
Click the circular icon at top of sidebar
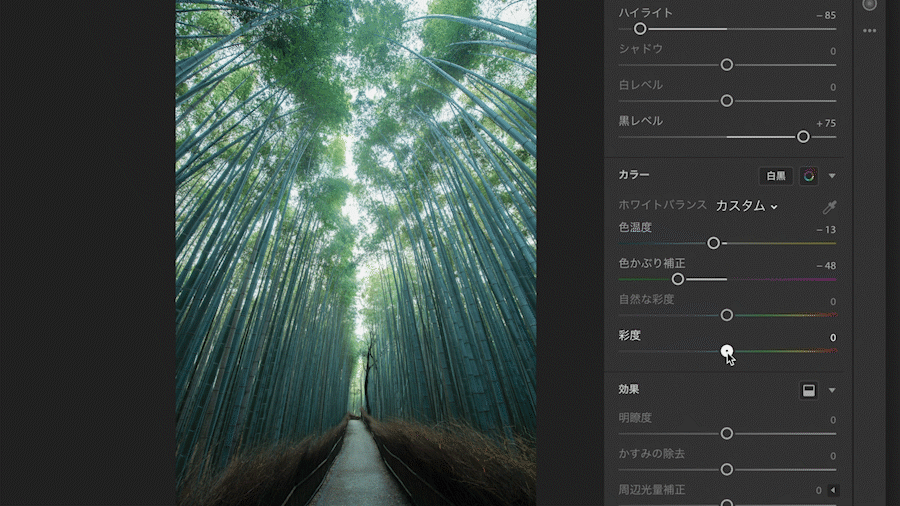tap(870, 5)
